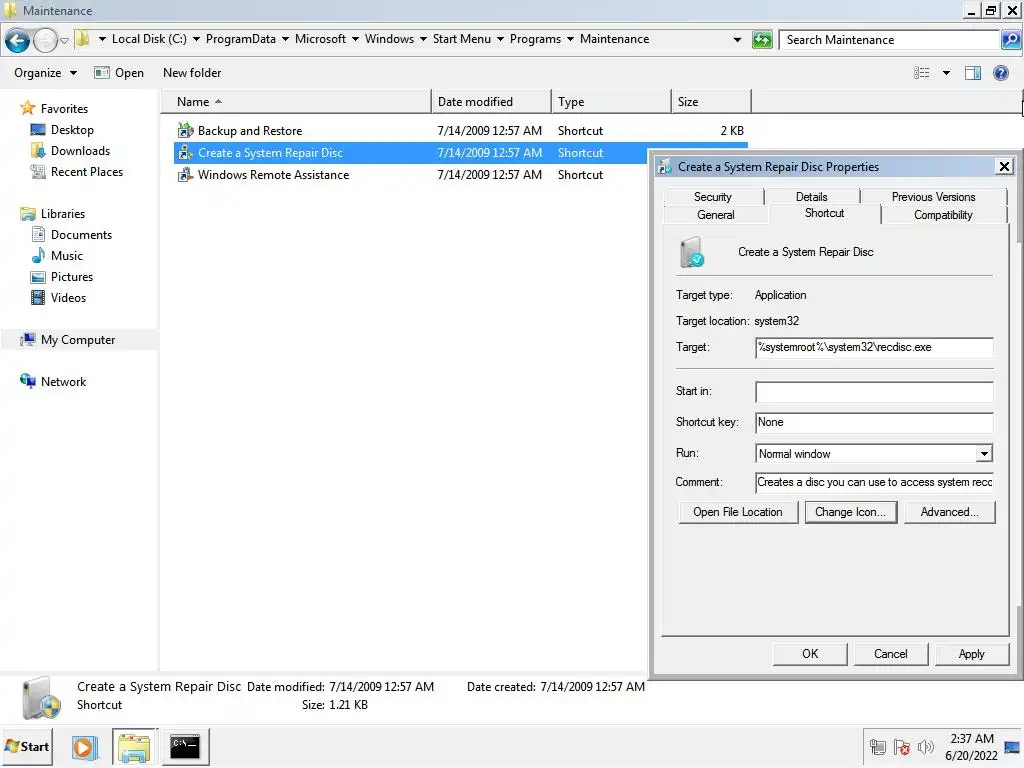Click OK in Properties dialog
The height and width of the screenshot is (768, 1024).
pos(810,654)
